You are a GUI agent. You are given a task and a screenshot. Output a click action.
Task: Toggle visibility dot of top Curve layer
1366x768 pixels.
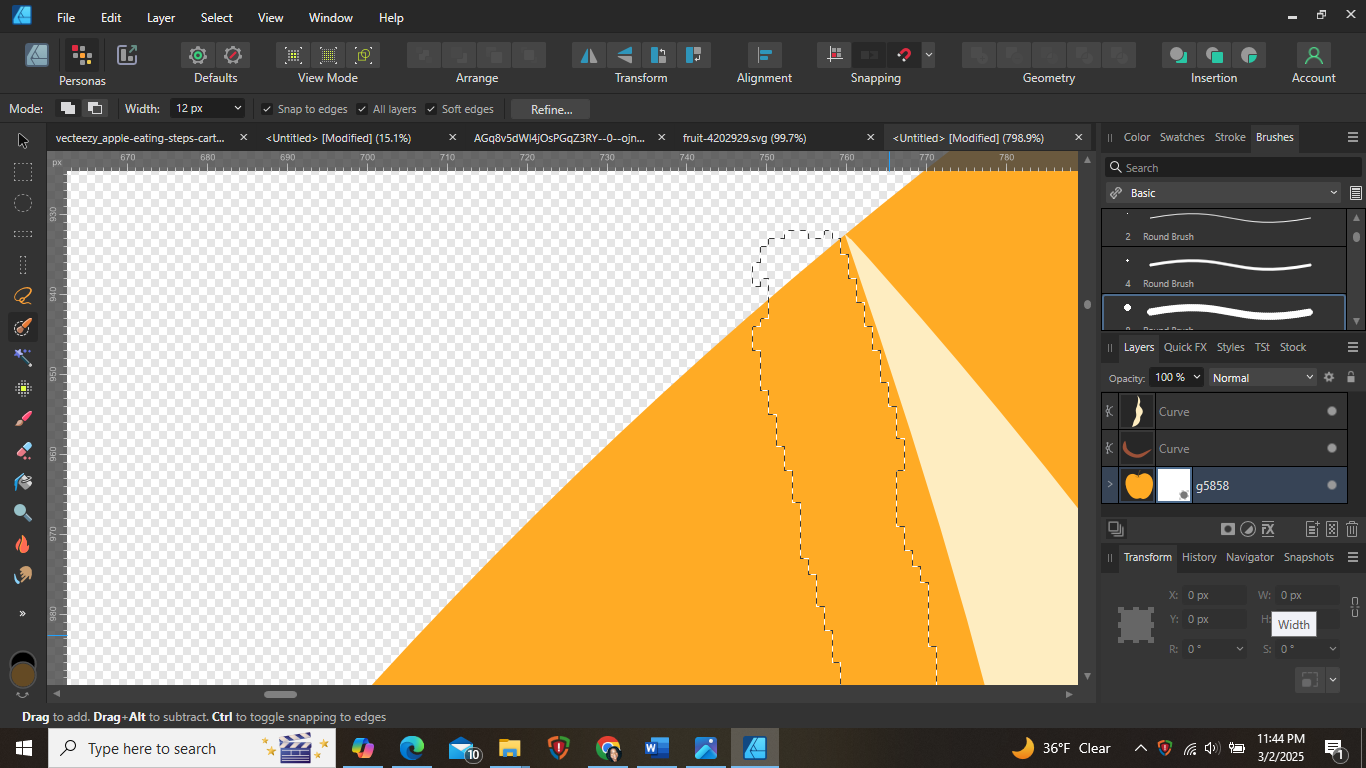coord(1332,411)
